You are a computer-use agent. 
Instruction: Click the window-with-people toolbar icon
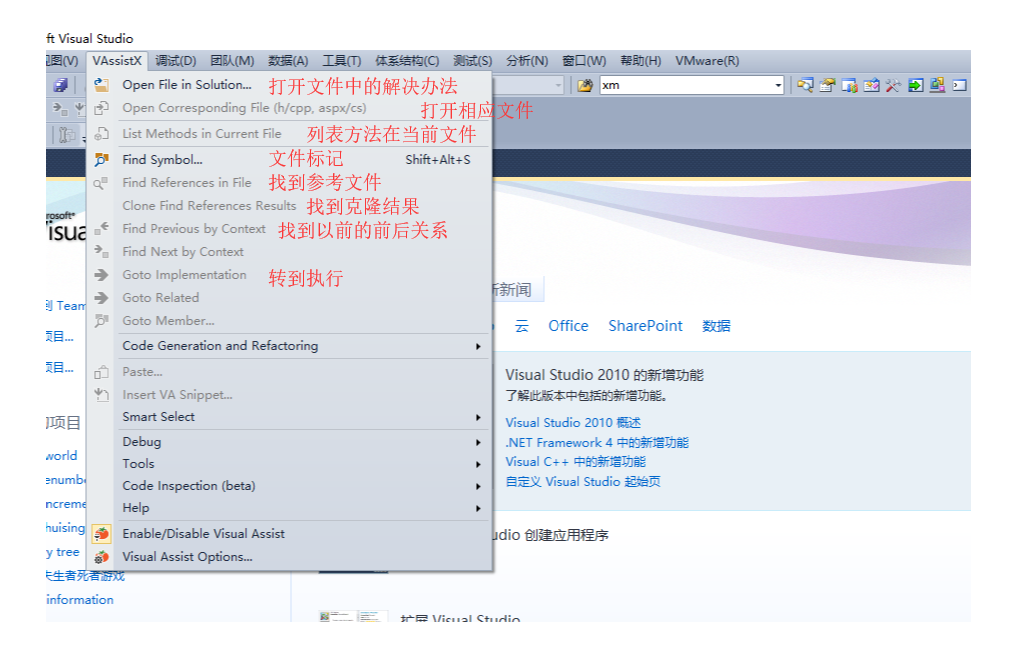coord(850,85)
